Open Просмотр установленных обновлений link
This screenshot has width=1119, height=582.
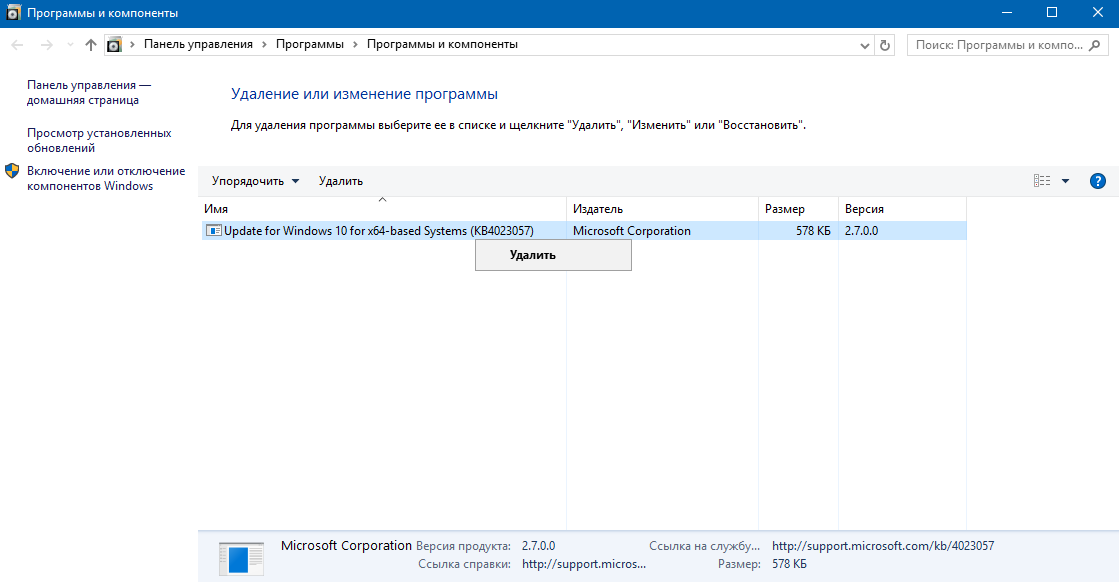(x=99, y=140)
